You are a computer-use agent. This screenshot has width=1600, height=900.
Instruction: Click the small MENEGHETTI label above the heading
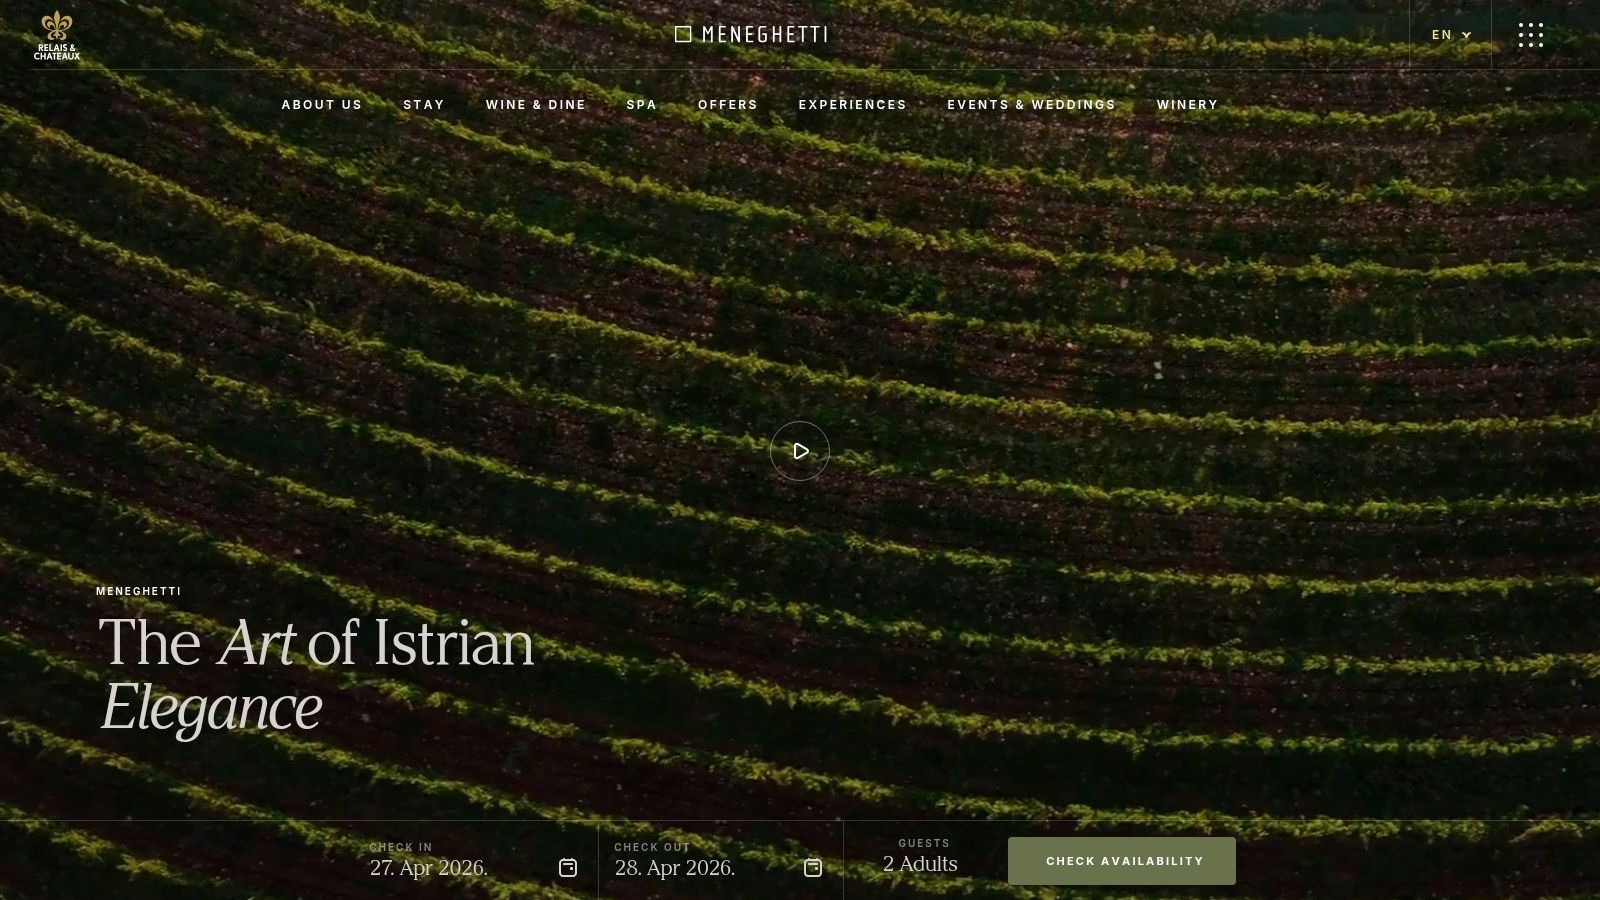pyautogui.click(x=139, y=591)
